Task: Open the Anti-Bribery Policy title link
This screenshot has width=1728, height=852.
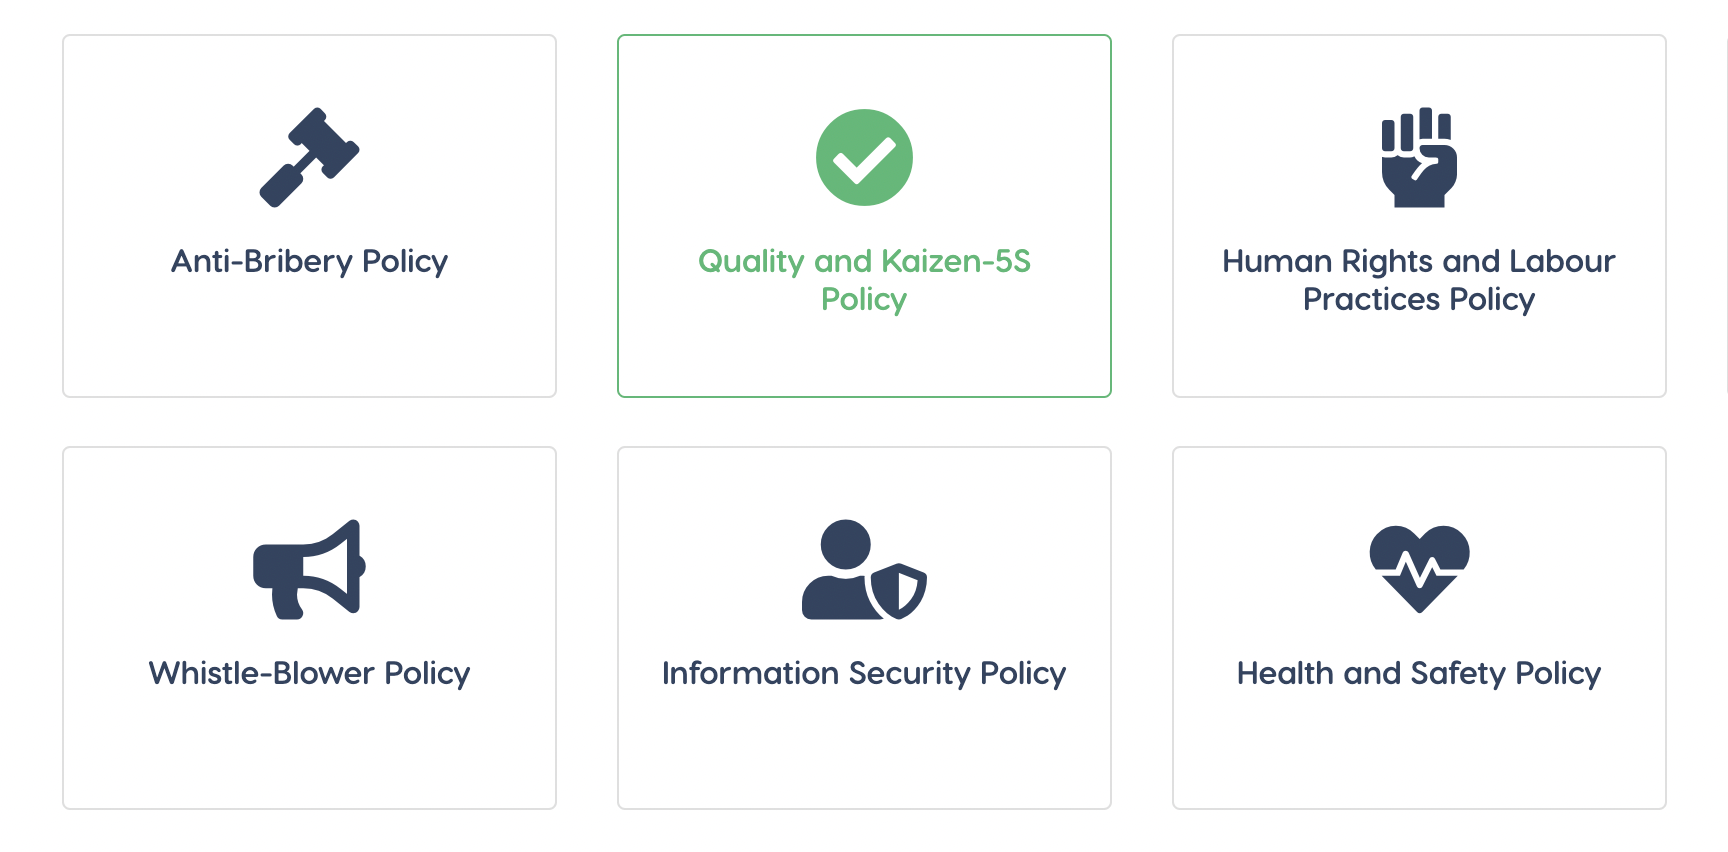Action: click(x=309, y=261)
